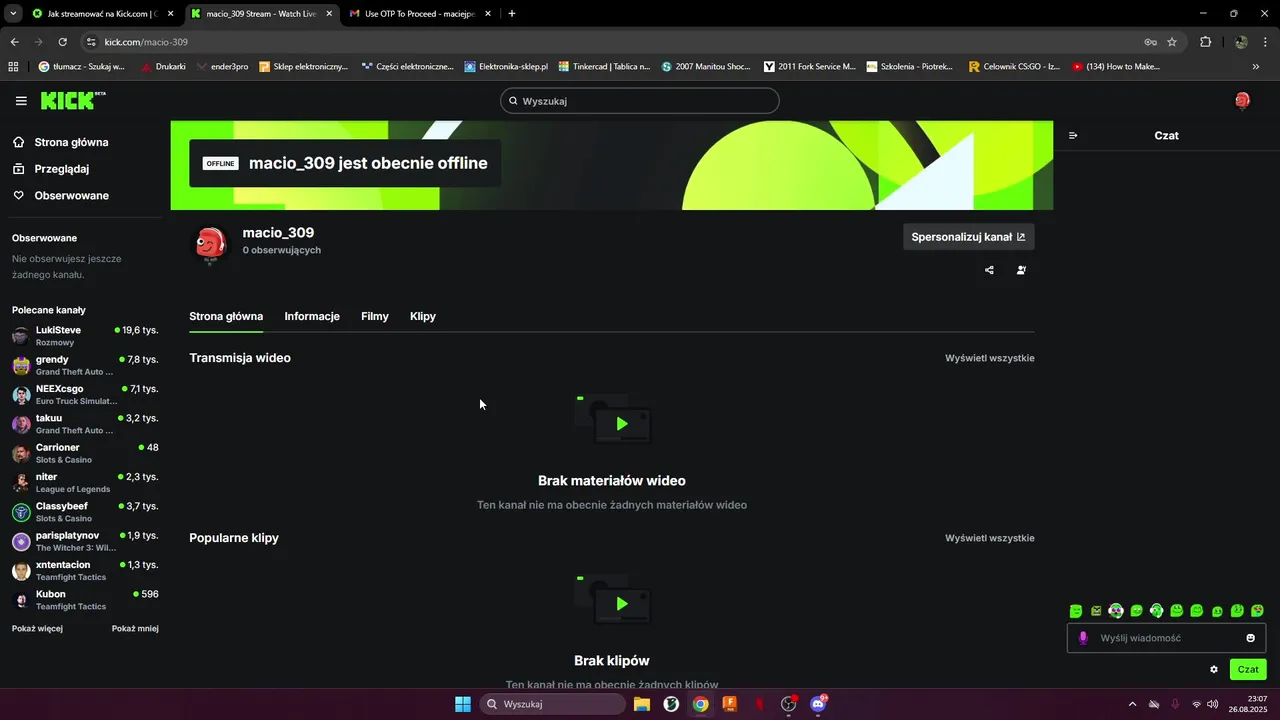Open the takuu recommended channel

point(85,424)
